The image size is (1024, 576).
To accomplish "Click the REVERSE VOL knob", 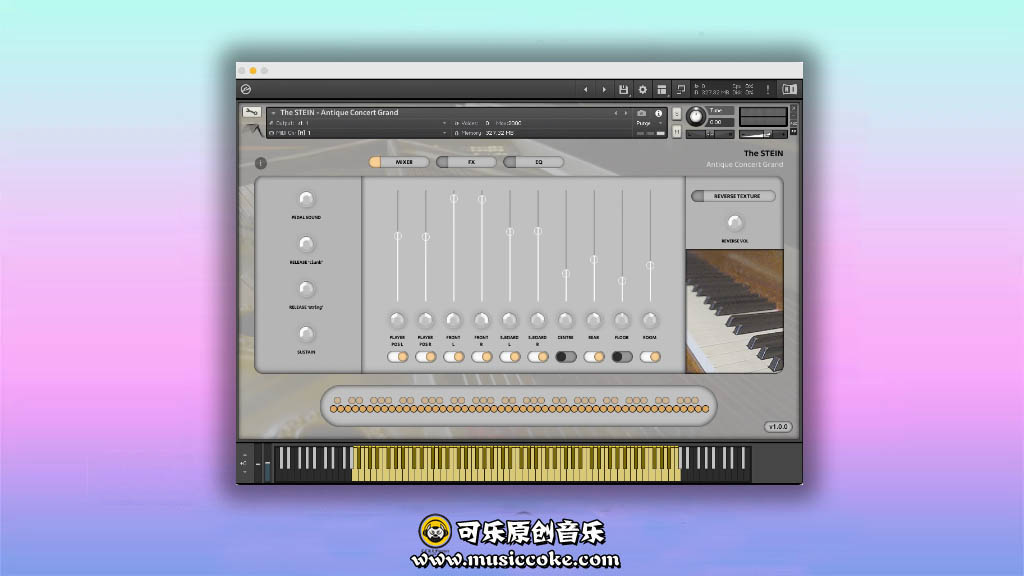I will click(735, 223).
